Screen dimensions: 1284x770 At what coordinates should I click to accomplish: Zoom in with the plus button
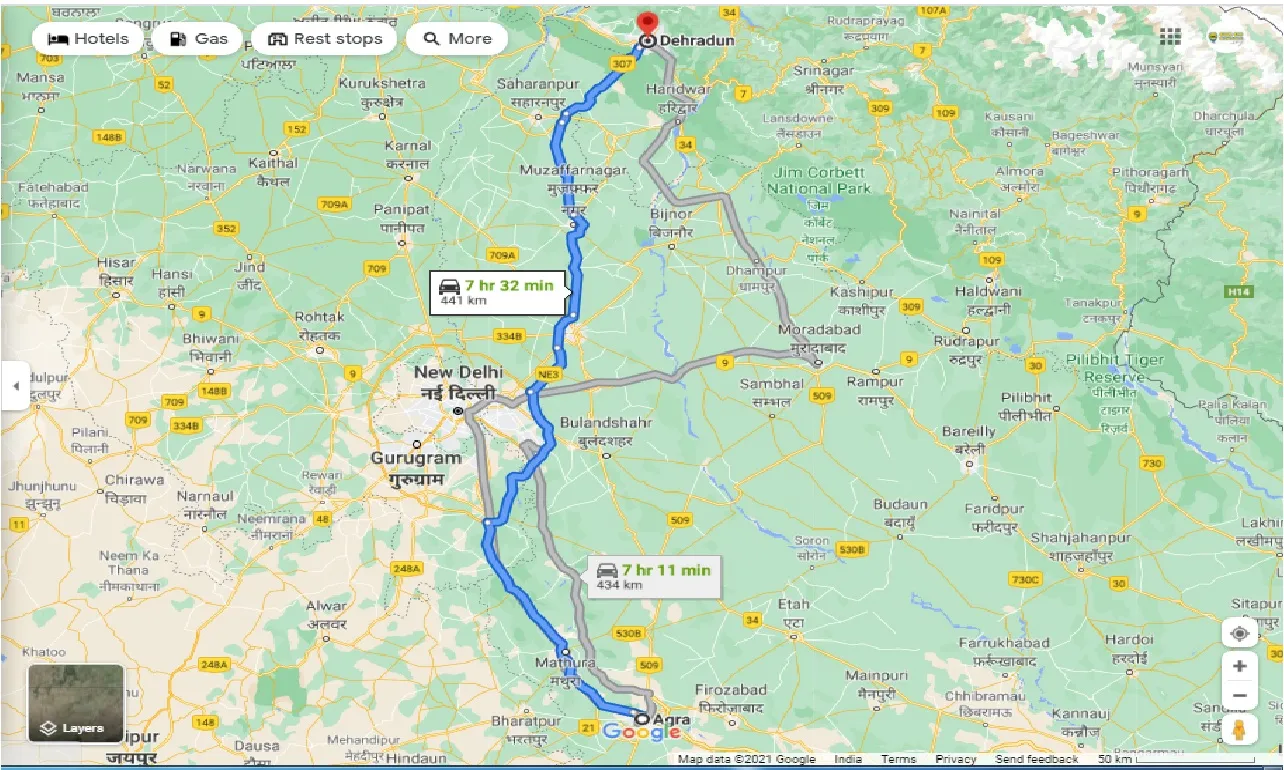click(x=1240, y=666)
